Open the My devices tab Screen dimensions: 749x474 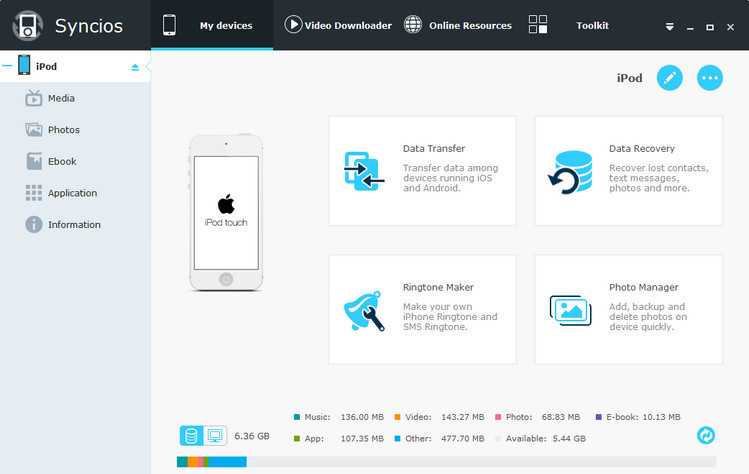212,25
